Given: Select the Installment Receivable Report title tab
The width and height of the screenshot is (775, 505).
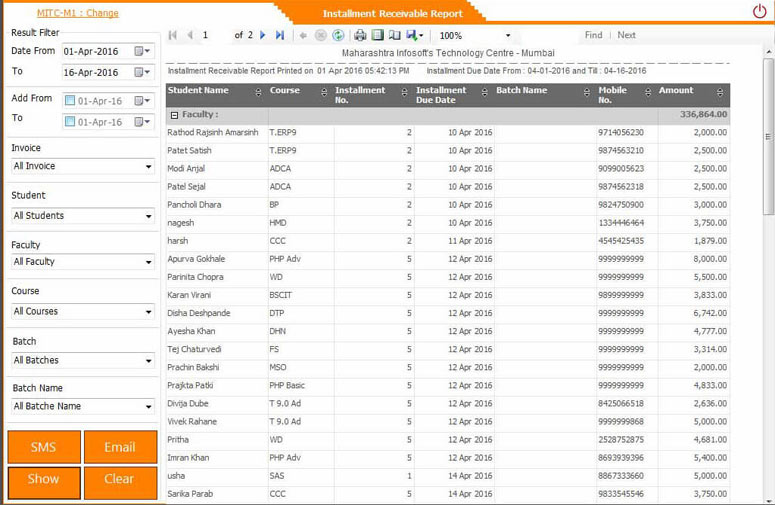Looking at the screenshot, I should (x=393, y=14).
